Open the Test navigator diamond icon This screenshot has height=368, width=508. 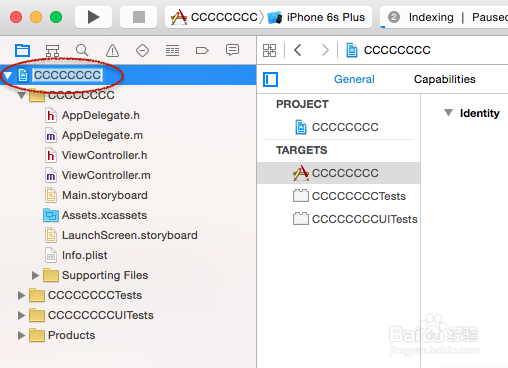(x=142, y=51)
